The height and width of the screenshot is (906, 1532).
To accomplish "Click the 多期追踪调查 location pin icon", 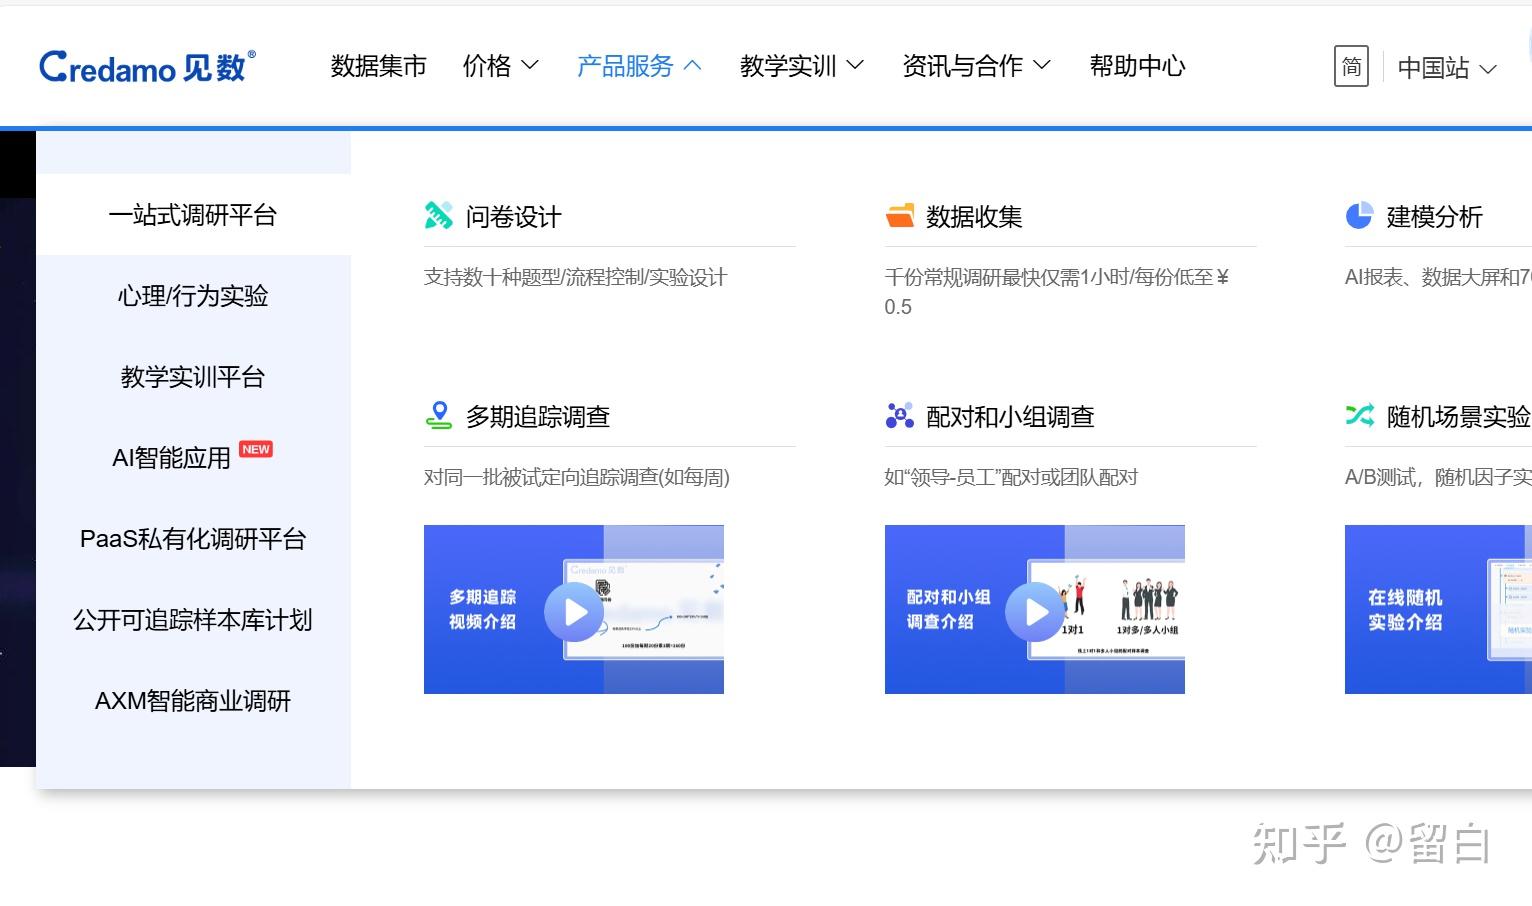I will [439, 414].
